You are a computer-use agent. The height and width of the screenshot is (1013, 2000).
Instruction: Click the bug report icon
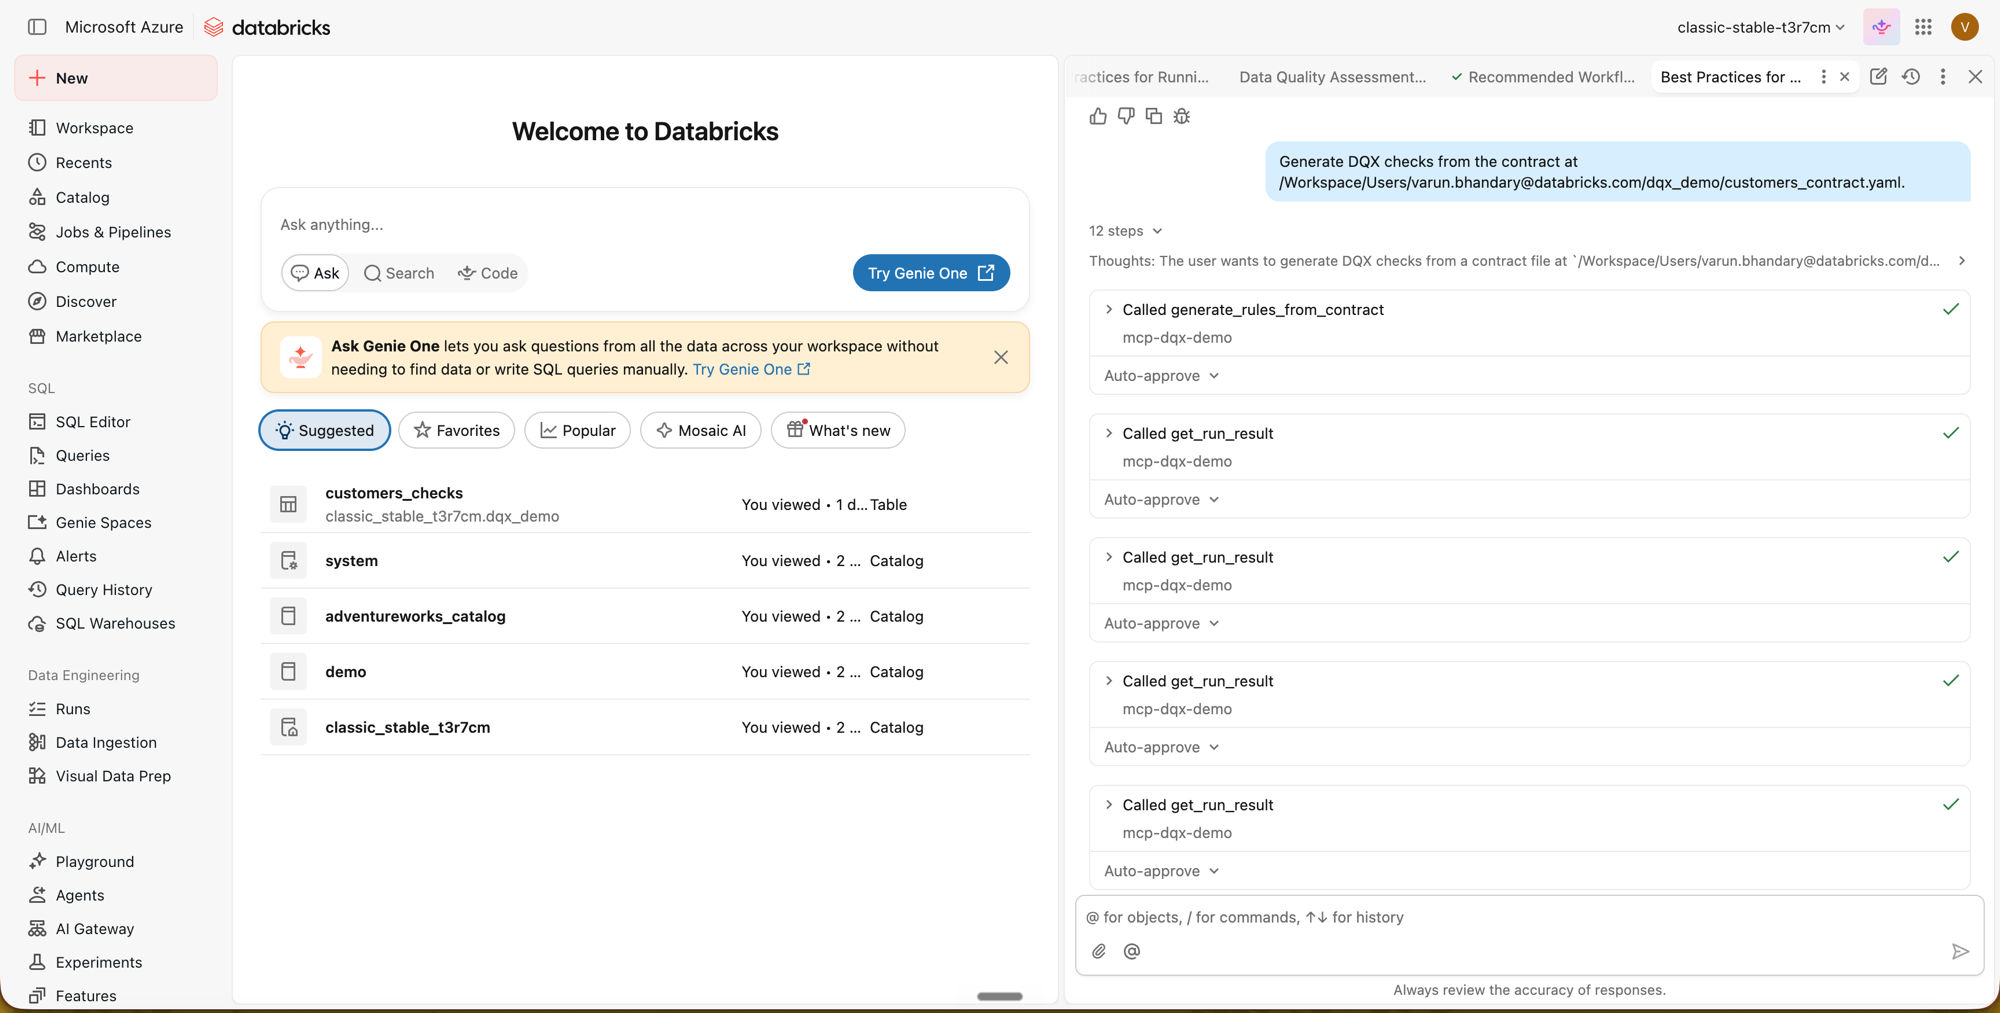(x=1182, y=116)
